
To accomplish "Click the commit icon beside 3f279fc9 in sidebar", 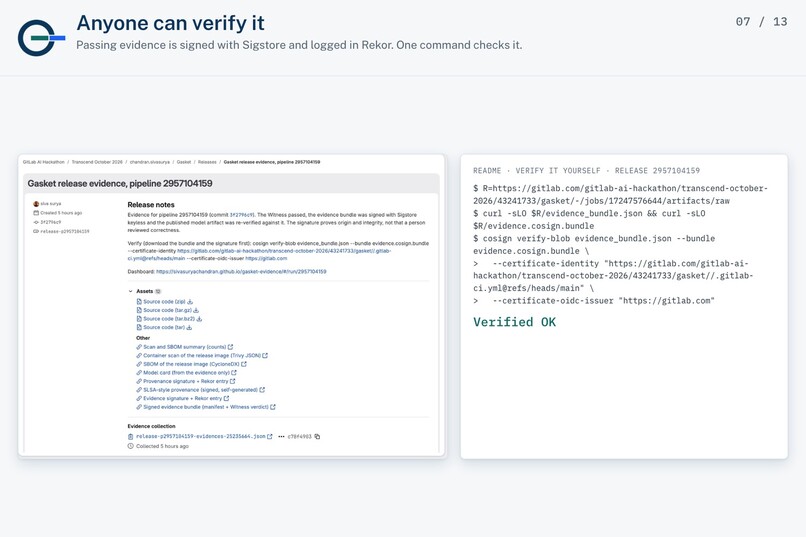I will point(36,223).
